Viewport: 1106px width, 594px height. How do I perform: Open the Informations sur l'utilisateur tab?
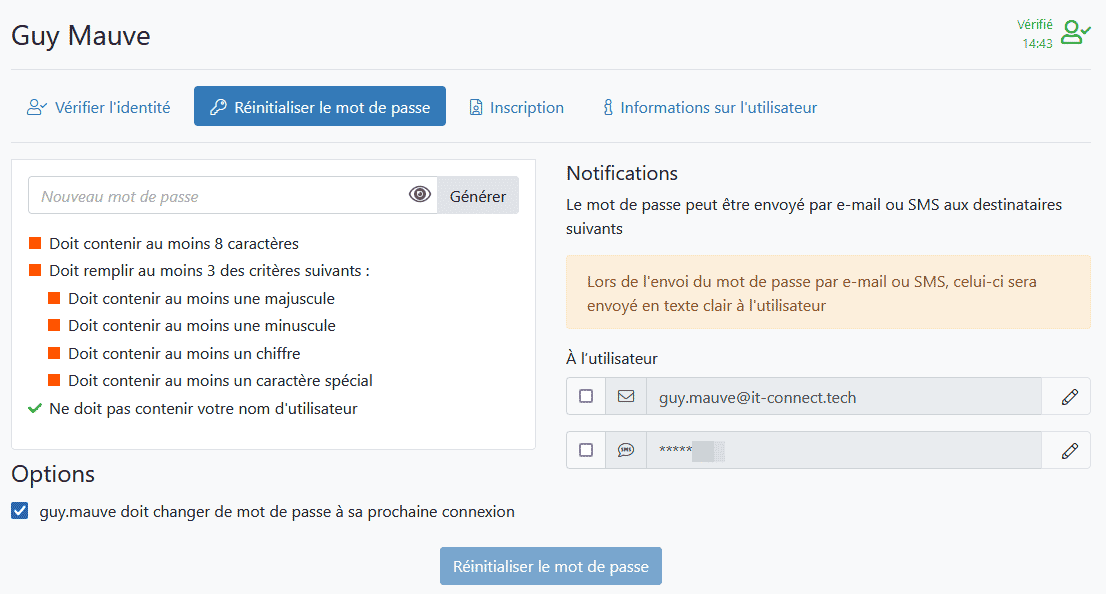tap(708, 105)
